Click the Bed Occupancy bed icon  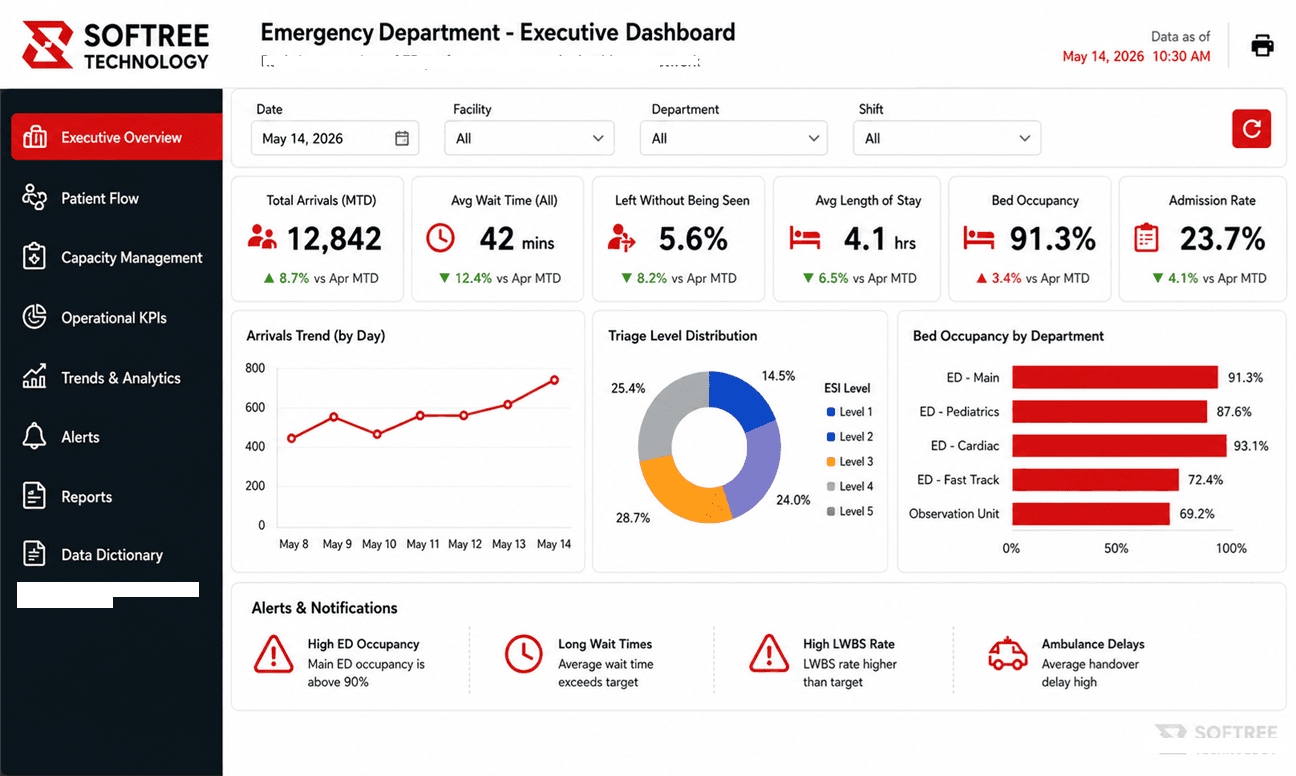pos(979,238)
